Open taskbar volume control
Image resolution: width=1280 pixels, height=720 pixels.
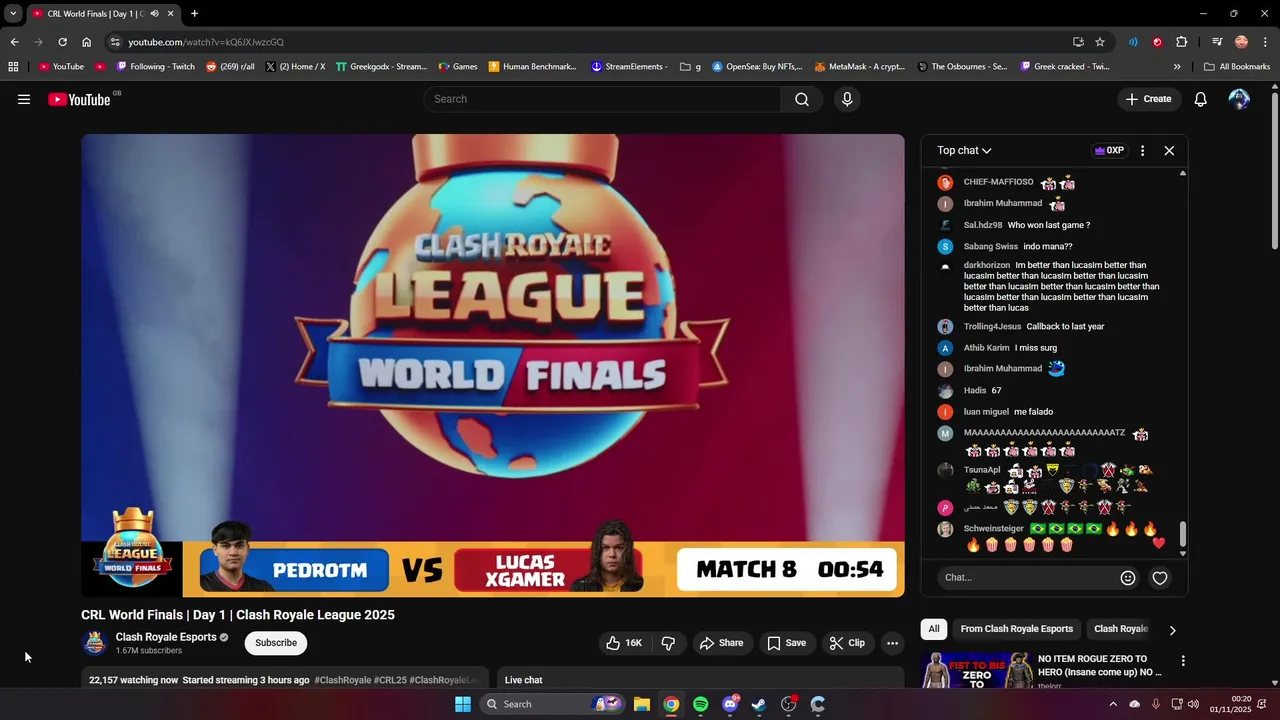click(x=1193, y=704)
